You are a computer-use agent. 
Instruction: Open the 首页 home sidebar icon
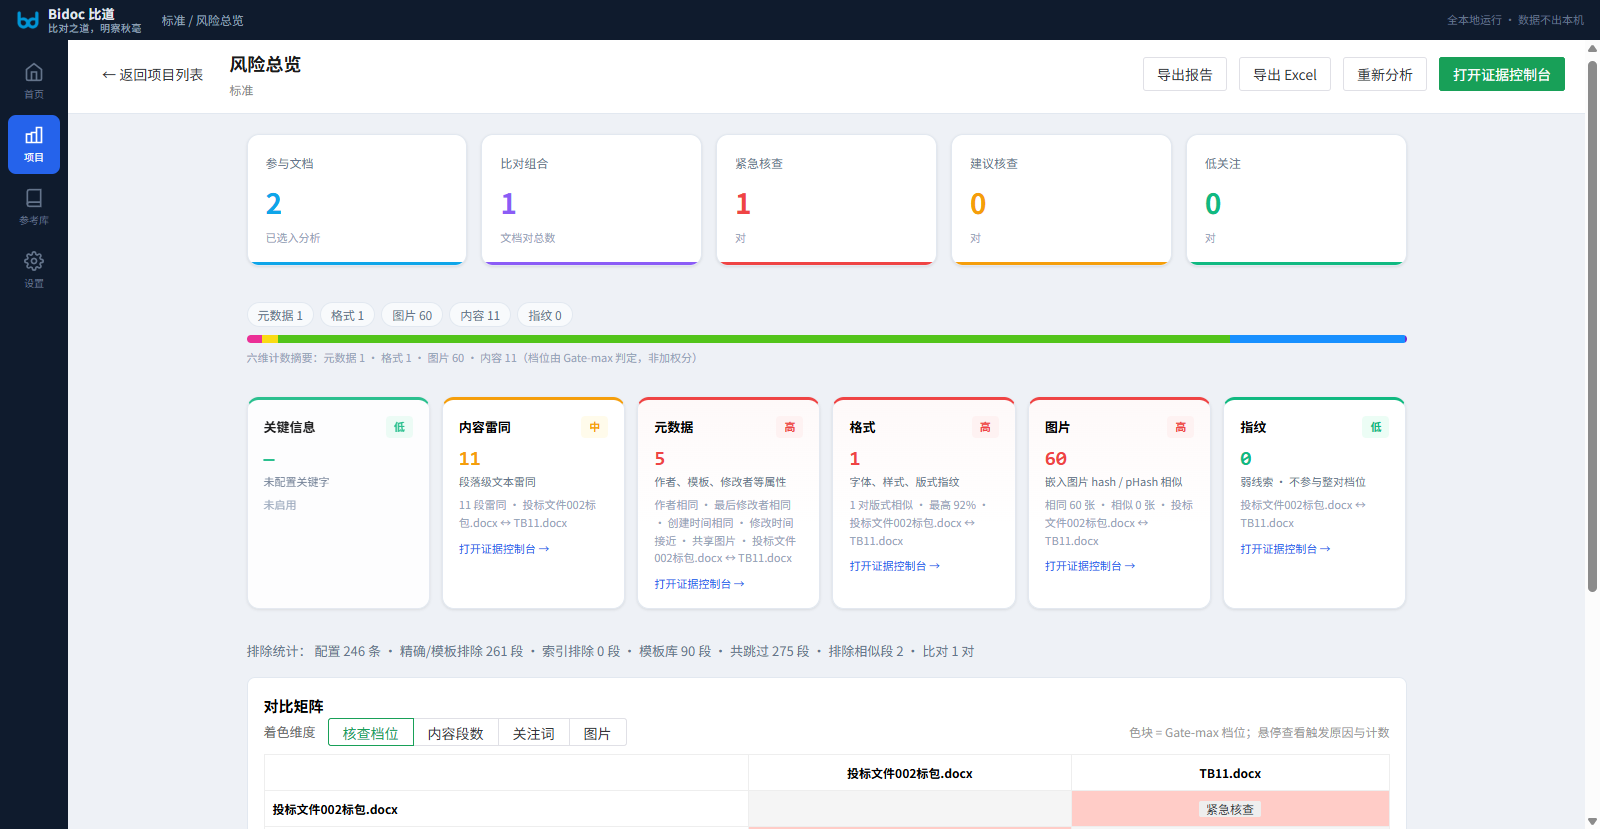coord(34,81)
